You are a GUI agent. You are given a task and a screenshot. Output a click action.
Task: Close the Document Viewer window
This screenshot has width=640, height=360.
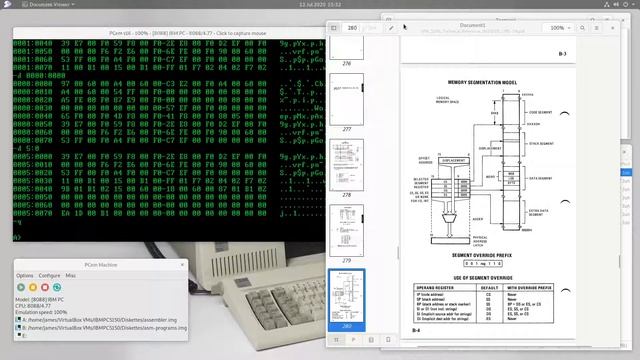point(613,28)
